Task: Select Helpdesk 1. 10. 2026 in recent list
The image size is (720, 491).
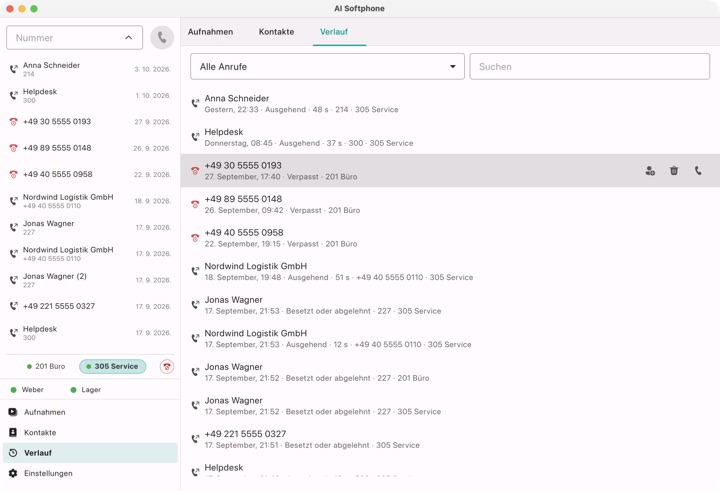Action: 90,96
